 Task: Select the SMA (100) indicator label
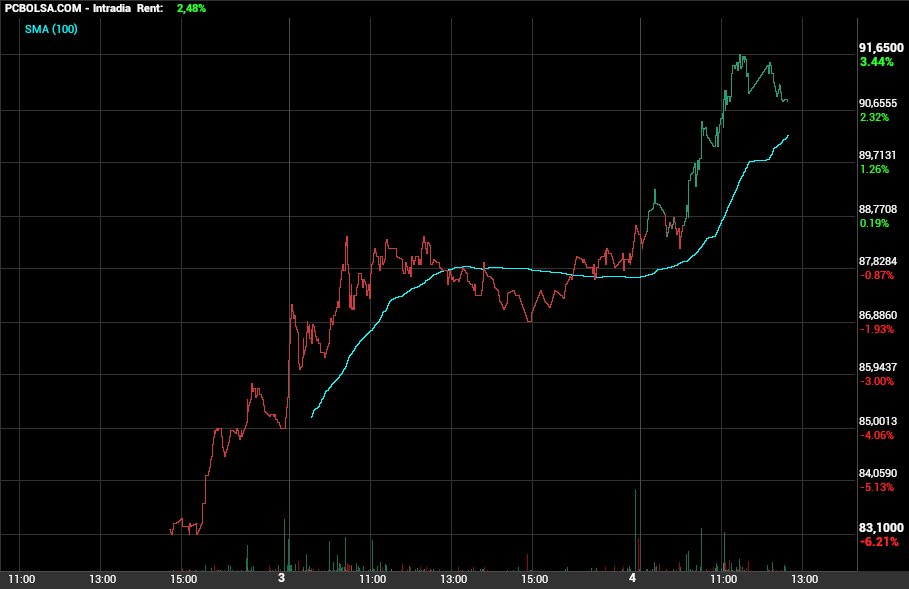point(51,29)
